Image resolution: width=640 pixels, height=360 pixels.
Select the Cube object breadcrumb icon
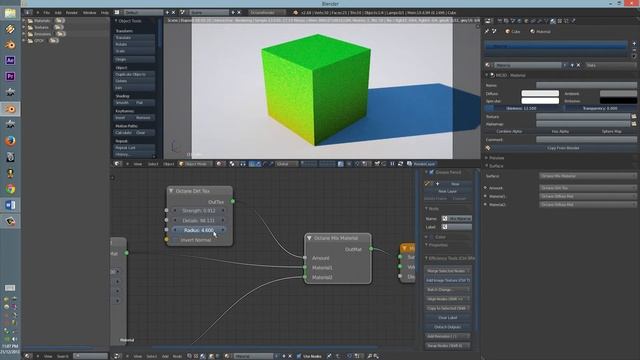[x=508, y=31]
